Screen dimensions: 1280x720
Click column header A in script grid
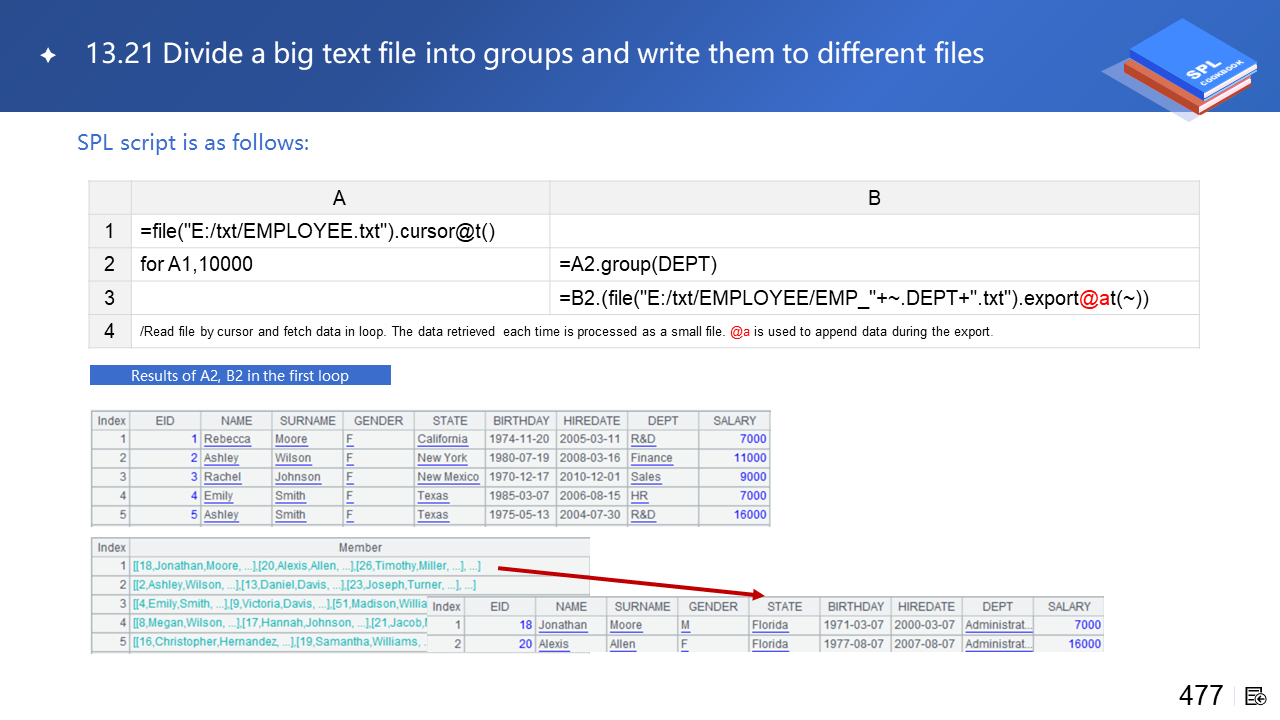pyautogui.click(x=340, y=198)
